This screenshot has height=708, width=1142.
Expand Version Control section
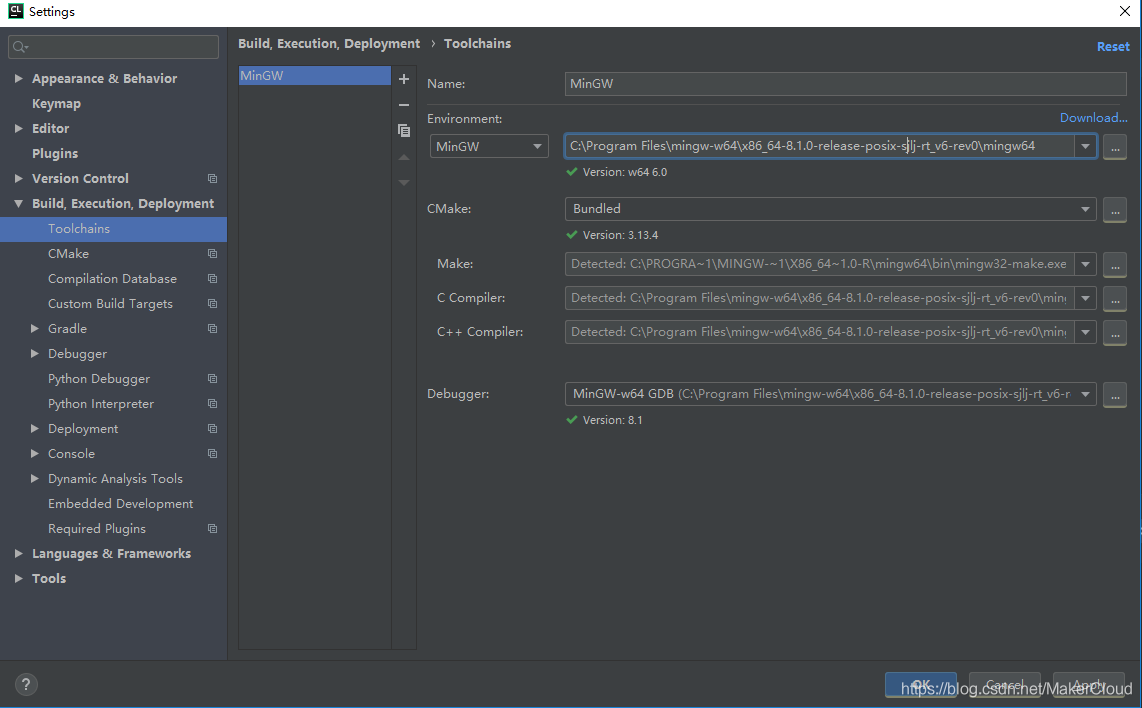pyautogui.click(x=18, y=178)
